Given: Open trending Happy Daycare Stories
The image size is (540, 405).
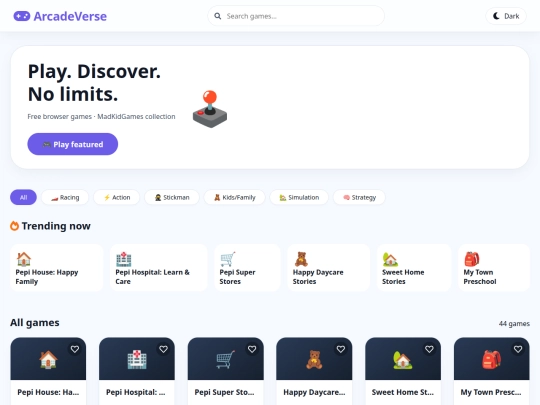Looking at the screenshot, I should [329, 268].
